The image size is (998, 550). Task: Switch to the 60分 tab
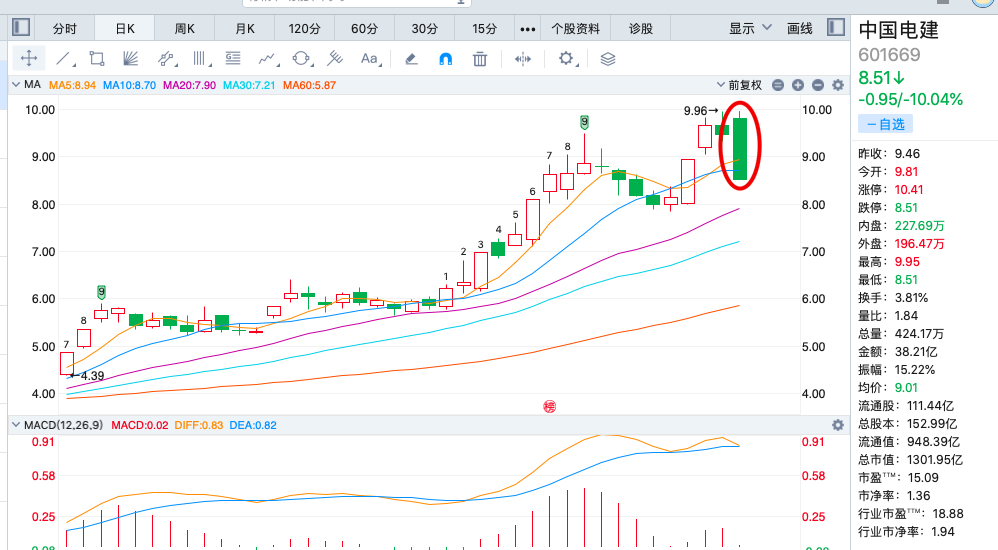point(365,28)
